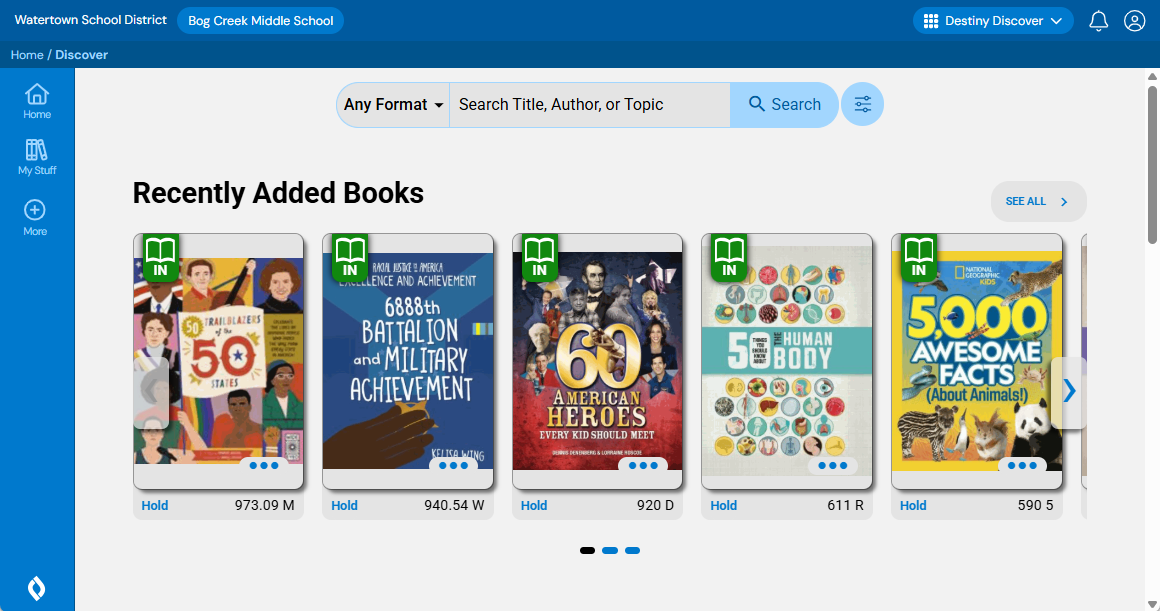Open the 50 Trailblazers of the 50 States cover
This screenshot has width=1160, height=611.
point(218,361)
